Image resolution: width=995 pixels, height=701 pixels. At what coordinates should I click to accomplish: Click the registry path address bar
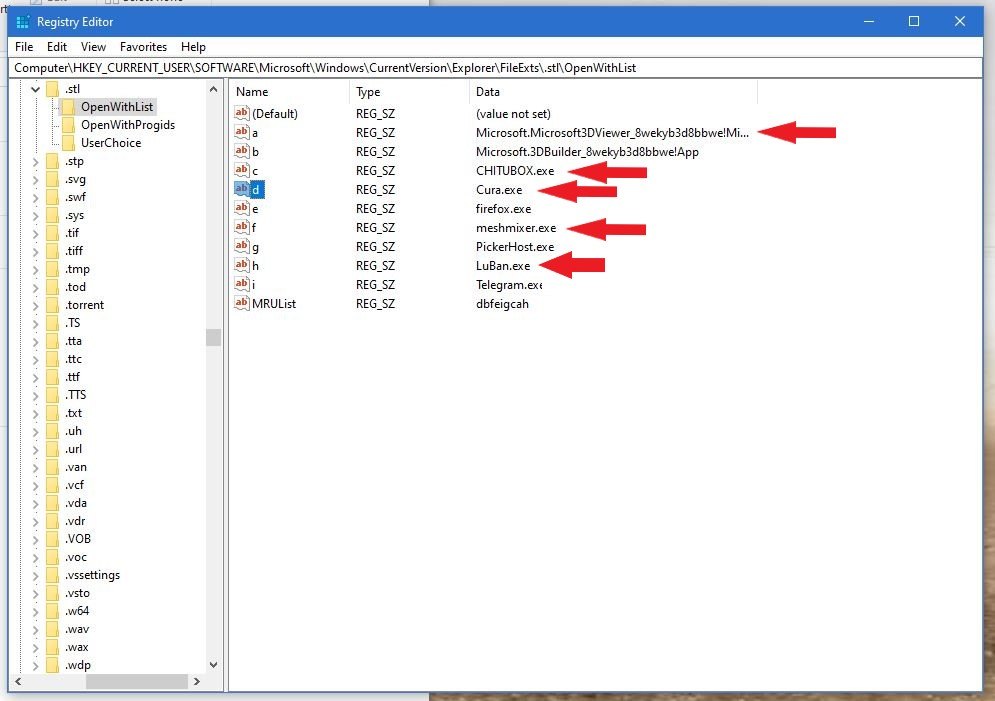point(496,68)
